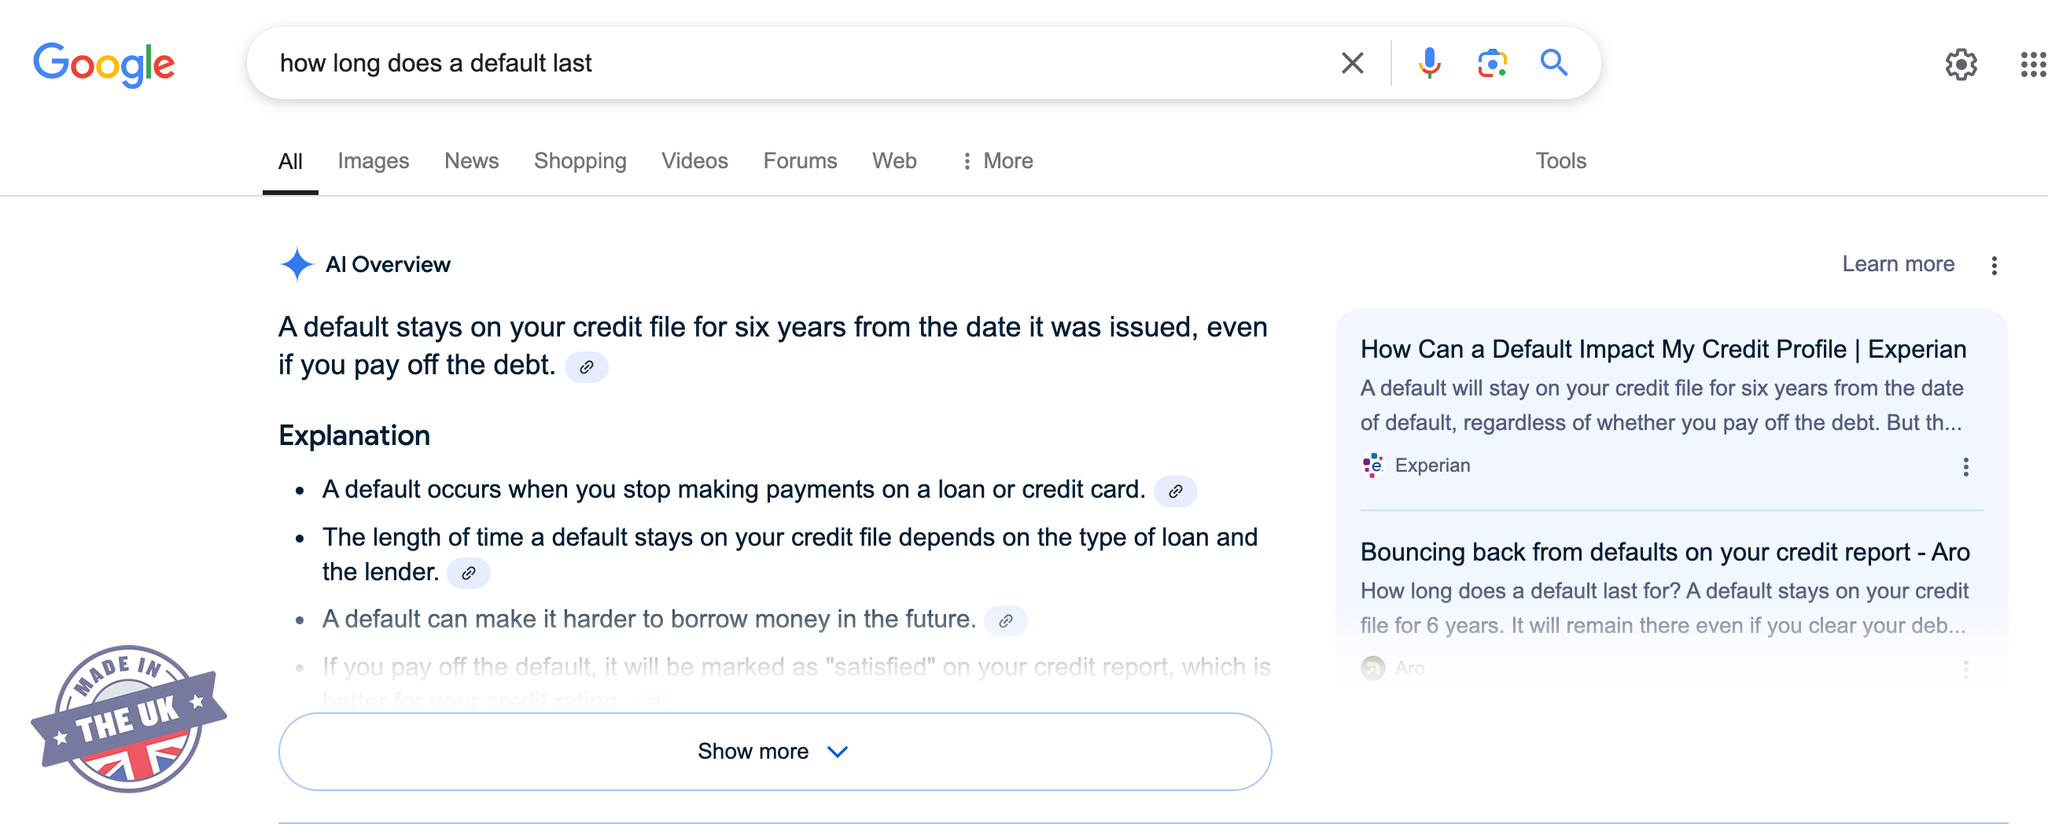Open Google Lens image search
Image resolution: width=2048 pixels, height=824 pixels.
[1491, 63]
